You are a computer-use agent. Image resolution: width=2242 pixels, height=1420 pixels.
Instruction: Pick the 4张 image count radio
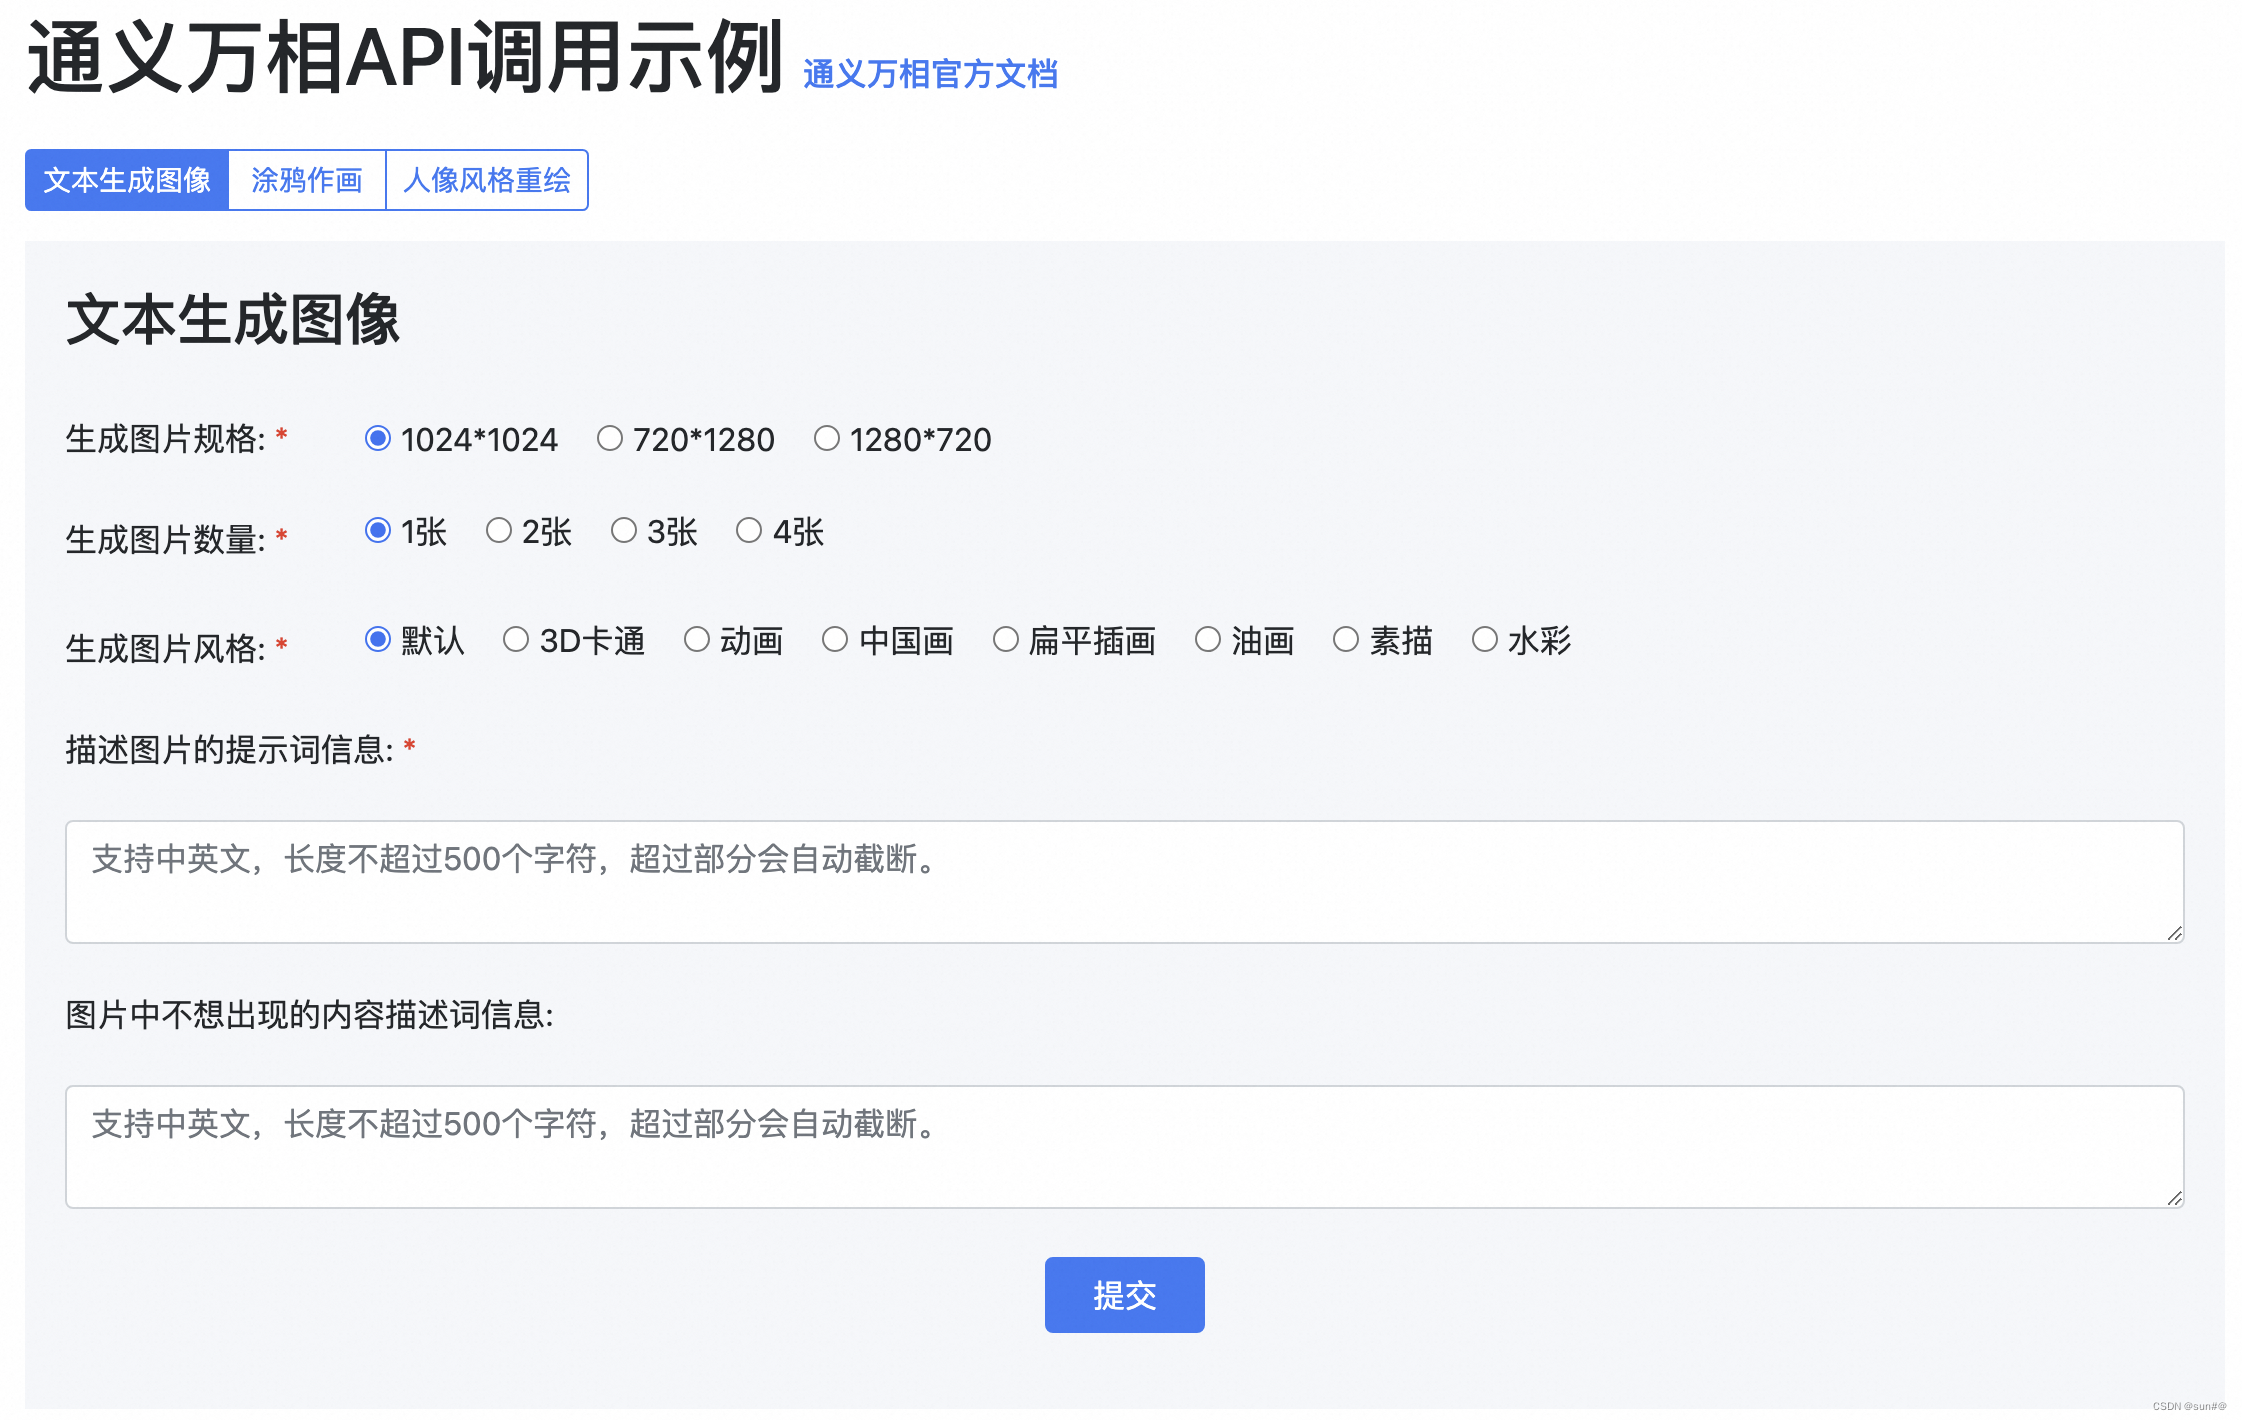point(749,531)
